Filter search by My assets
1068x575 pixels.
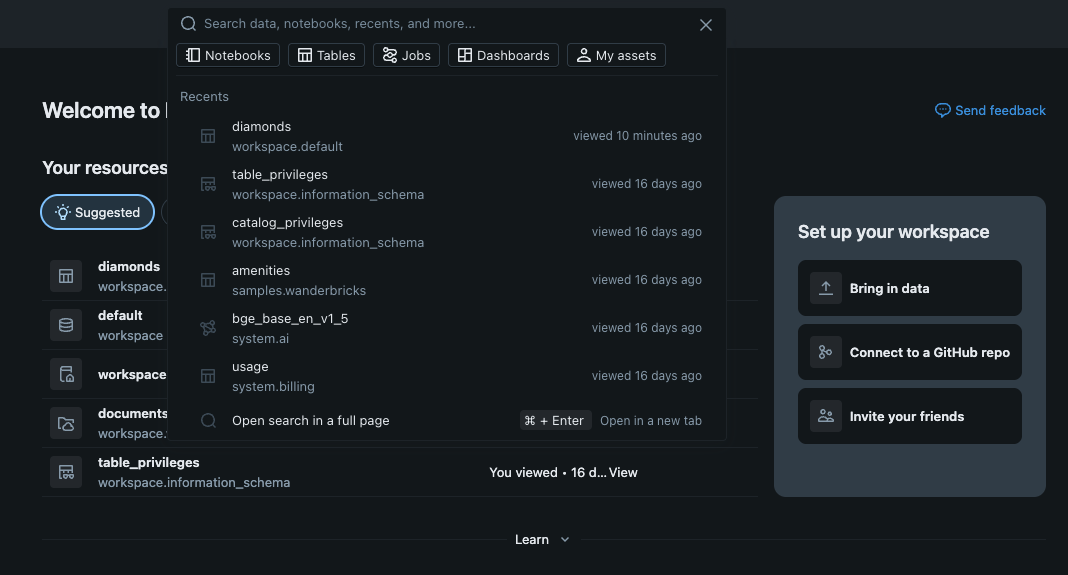(x=616, y=55)
